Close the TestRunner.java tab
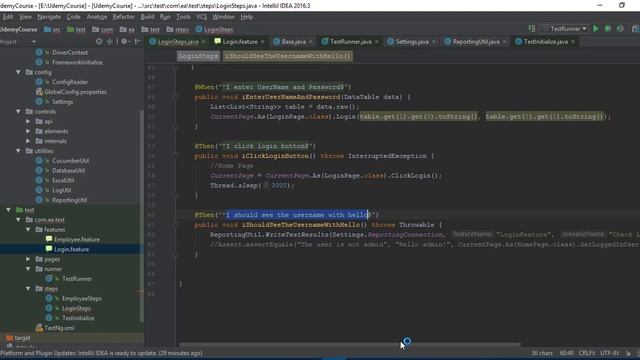640x360 pixels. click(x=377, y=42)
